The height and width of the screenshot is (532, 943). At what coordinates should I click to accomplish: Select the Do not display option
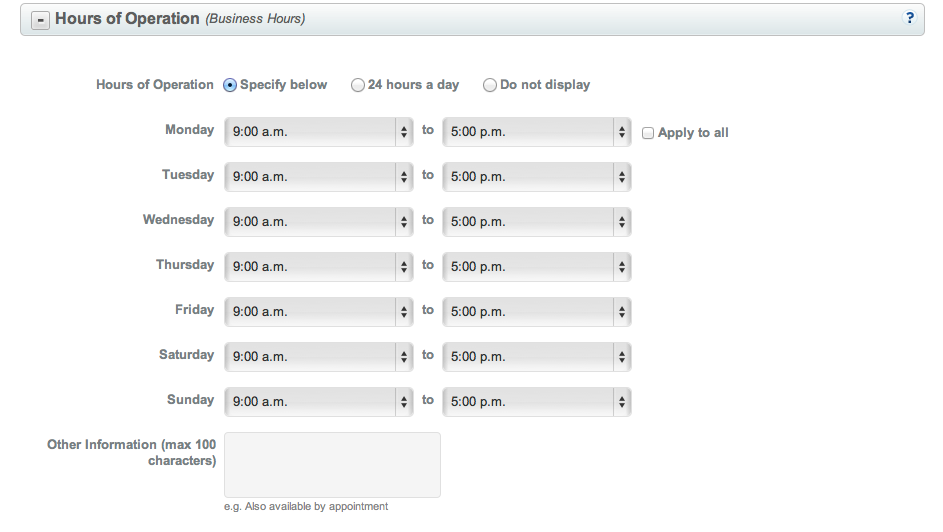tap(490, 85)
